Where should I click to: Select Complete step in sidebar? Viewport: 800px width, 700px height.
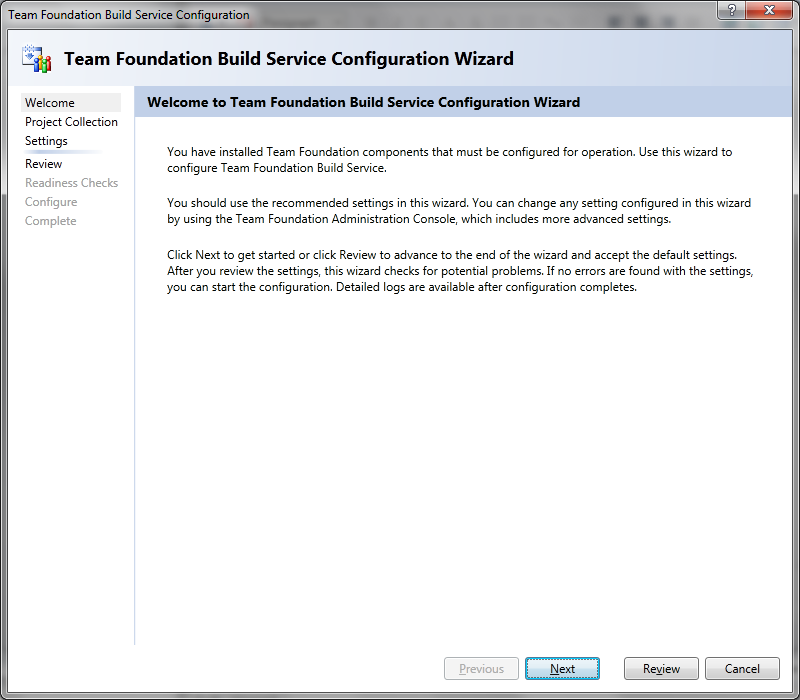(x=51, y=221)
